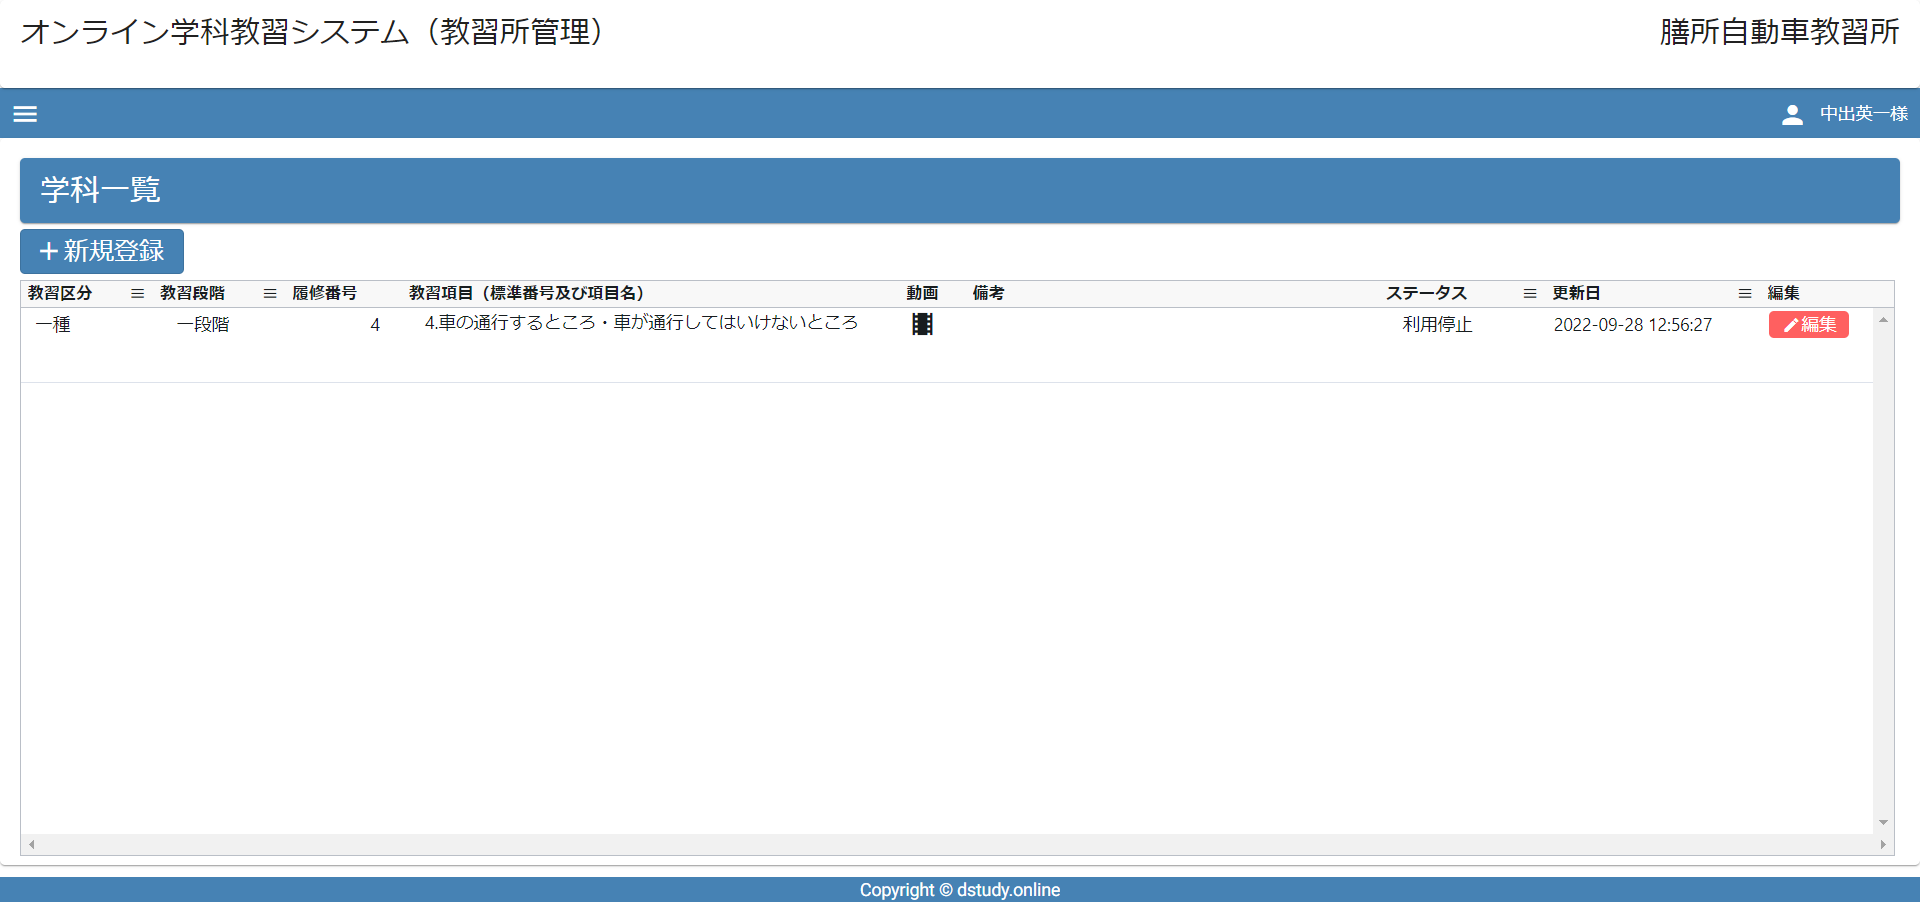
Task: Click the vertical scrollbar down arrow
Action: tap(1883, 823)
